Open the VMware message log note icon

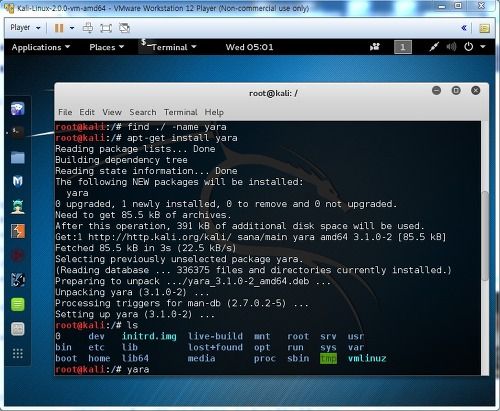[x=484, y=28]
